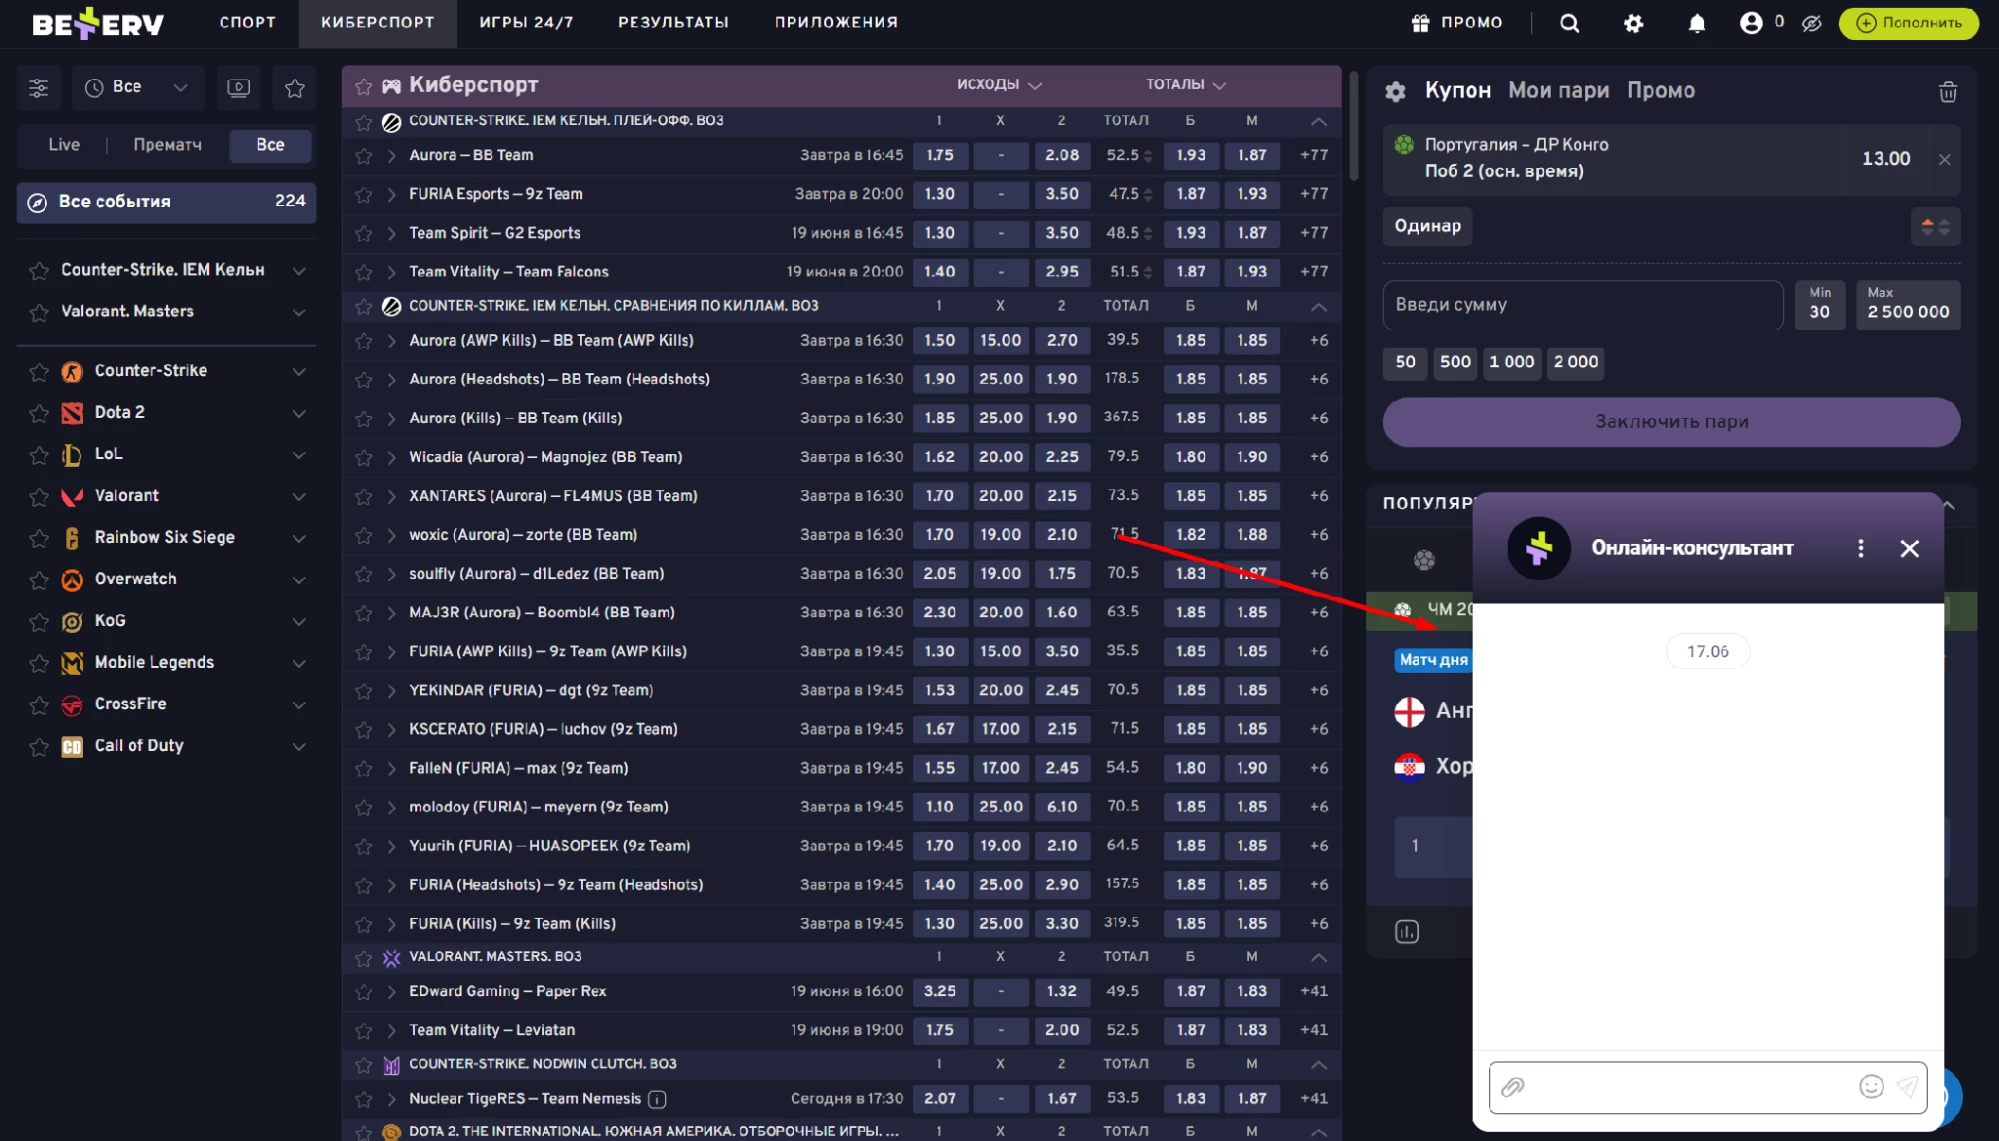Open the live video stream filter icon
The image size is (1999, 1141).
[238, 88]
